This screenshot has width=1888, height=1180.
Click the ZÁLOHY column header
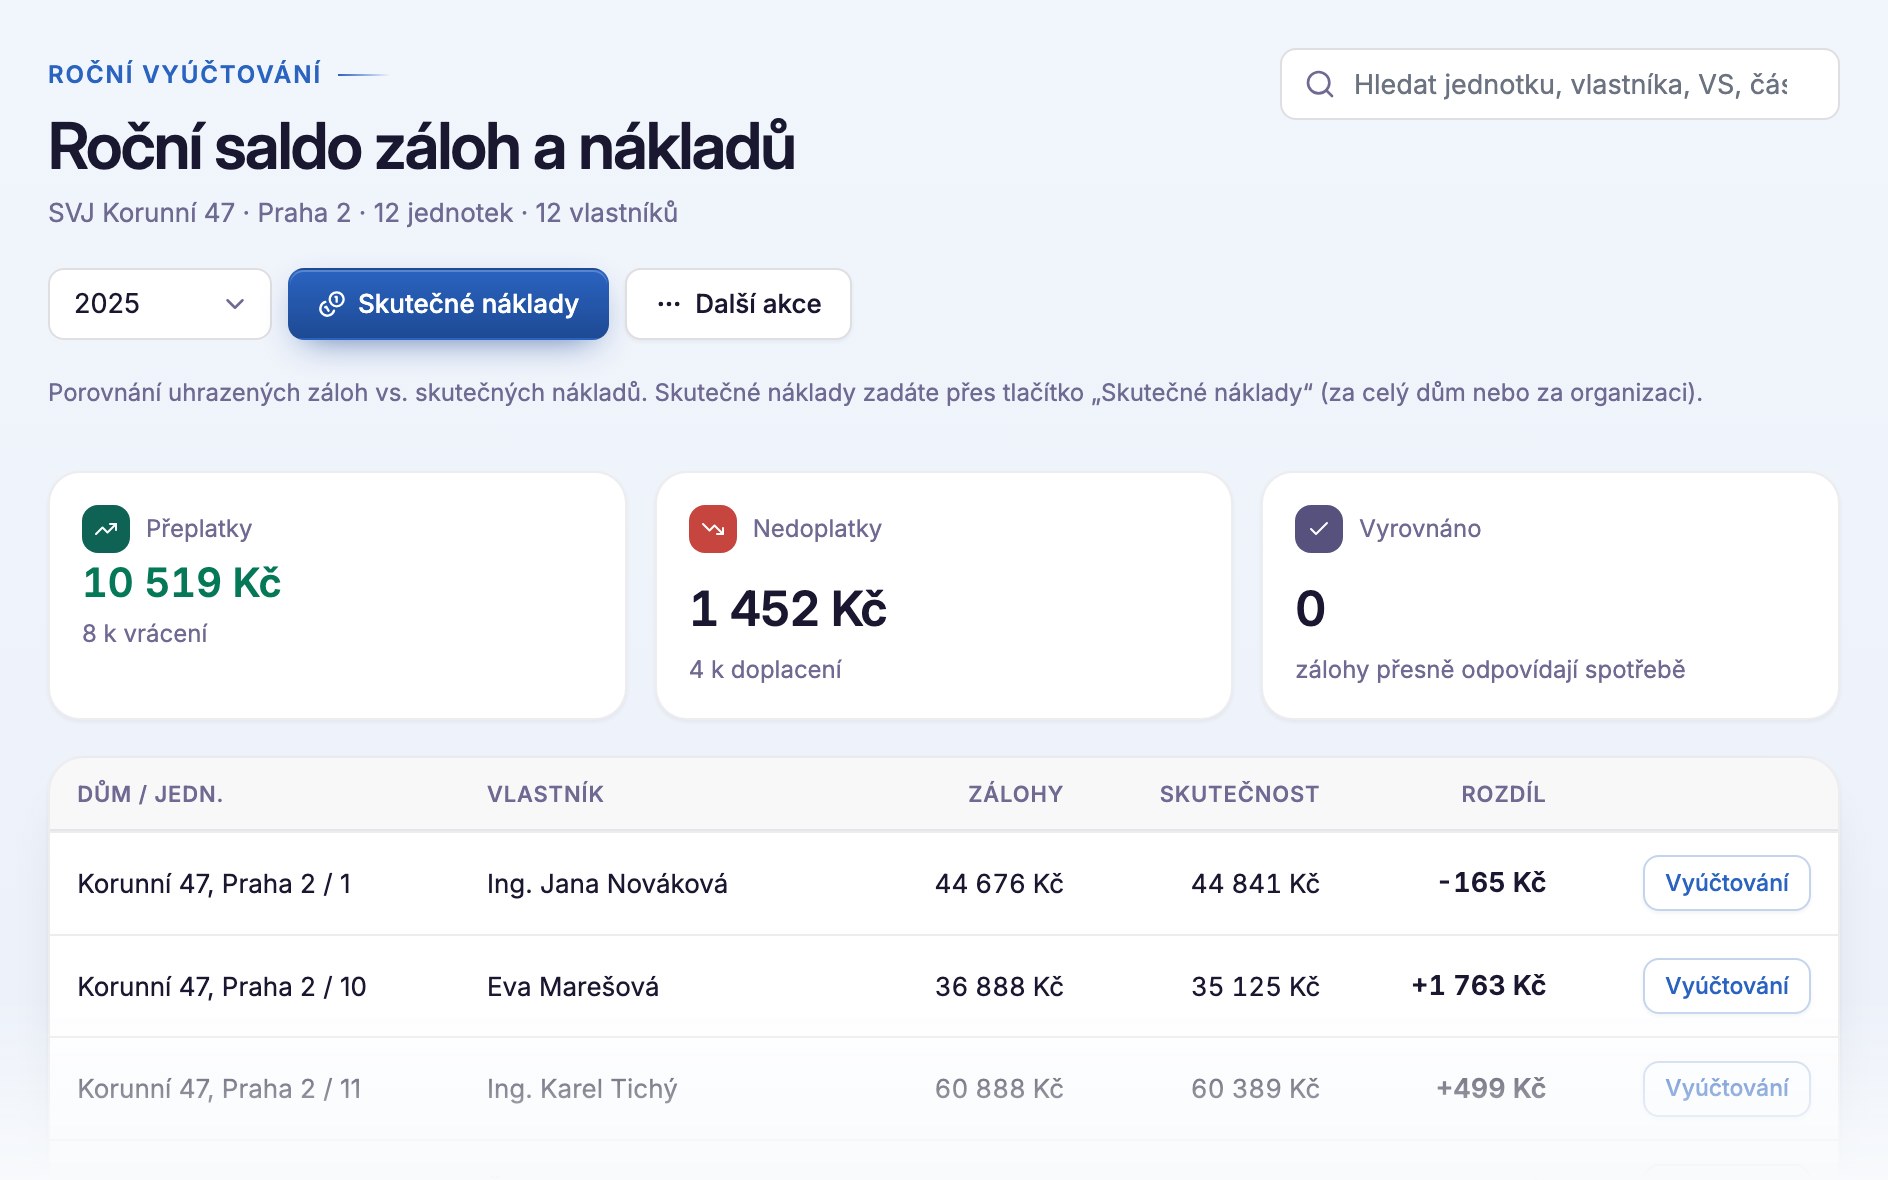(1015, 794)
